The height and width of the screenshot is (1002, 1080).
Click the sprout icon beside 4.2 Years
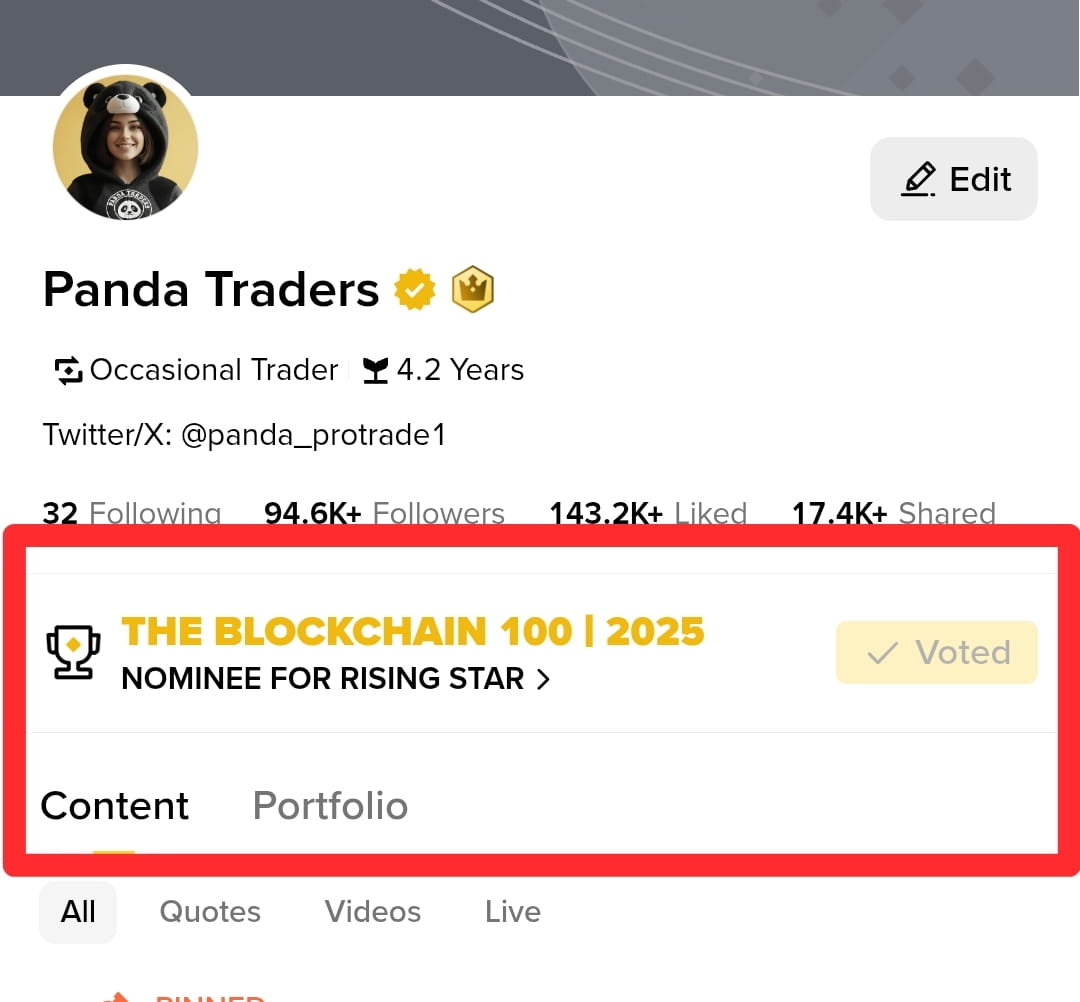click(375, 370)
